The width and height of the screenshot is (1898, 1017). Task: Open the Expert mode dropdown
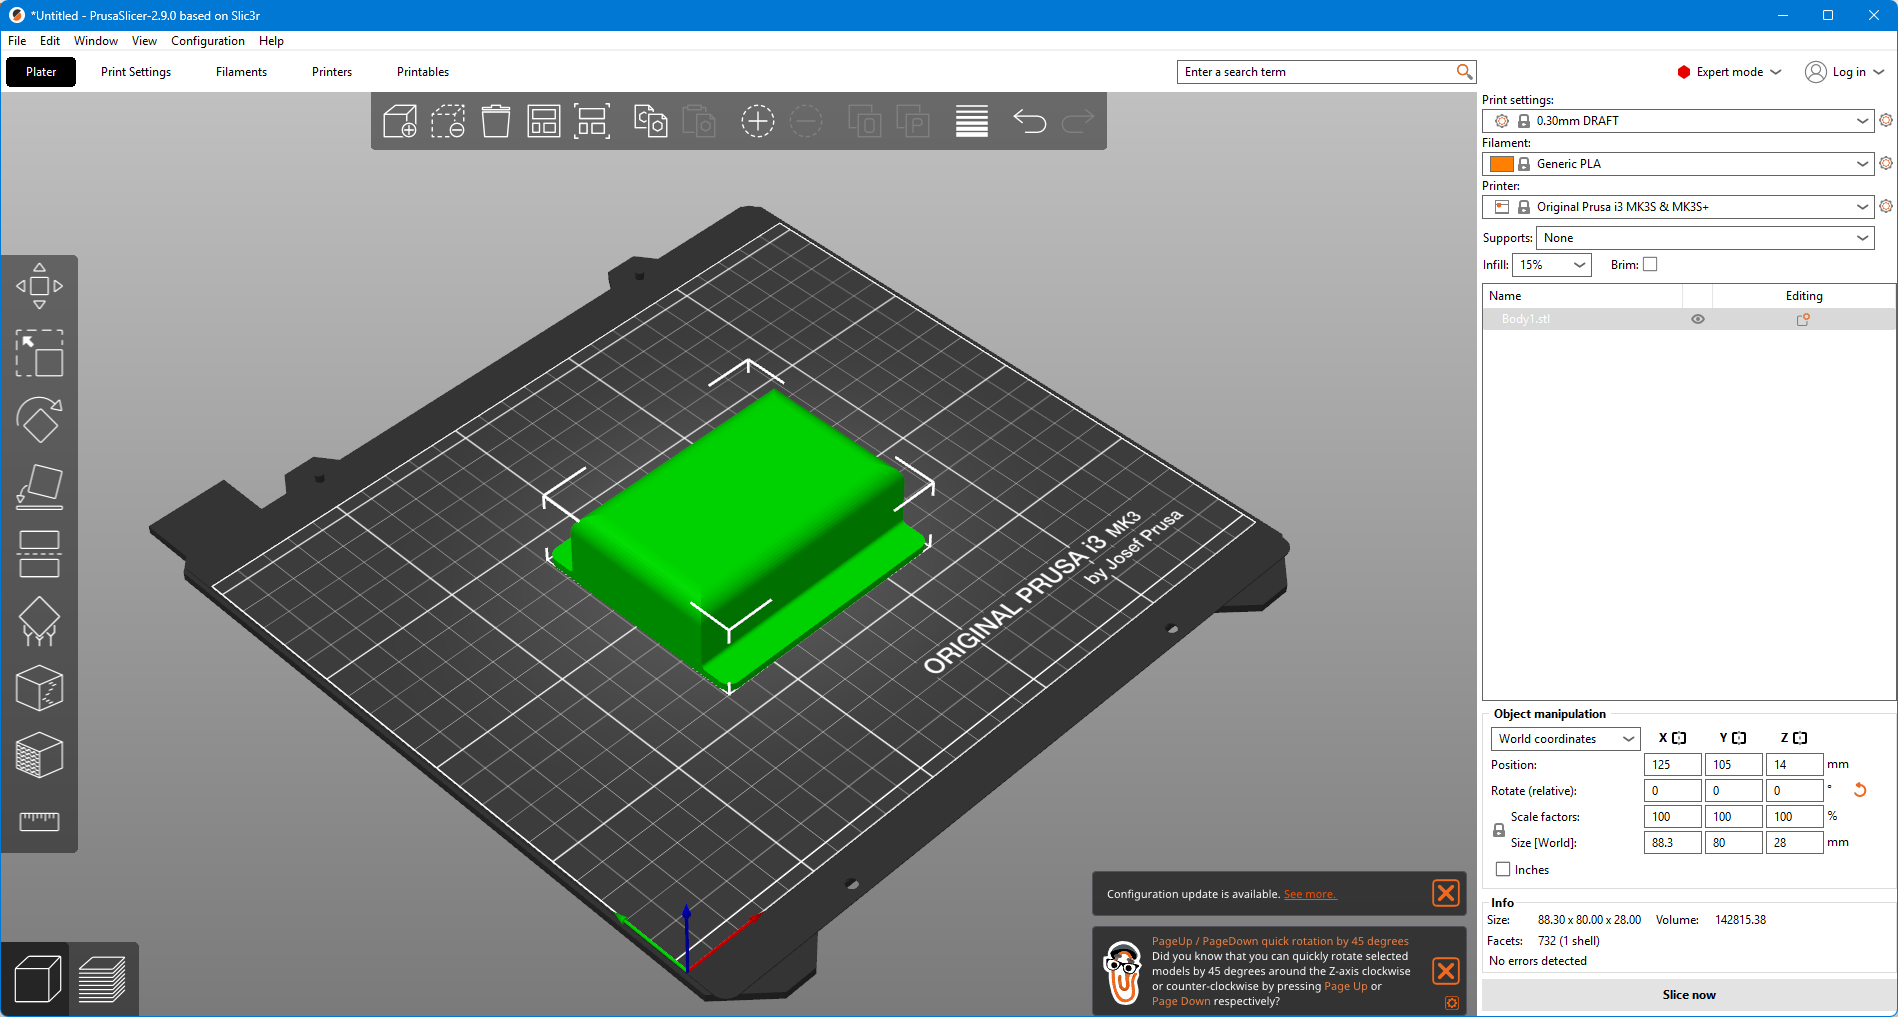(1730, 72)
